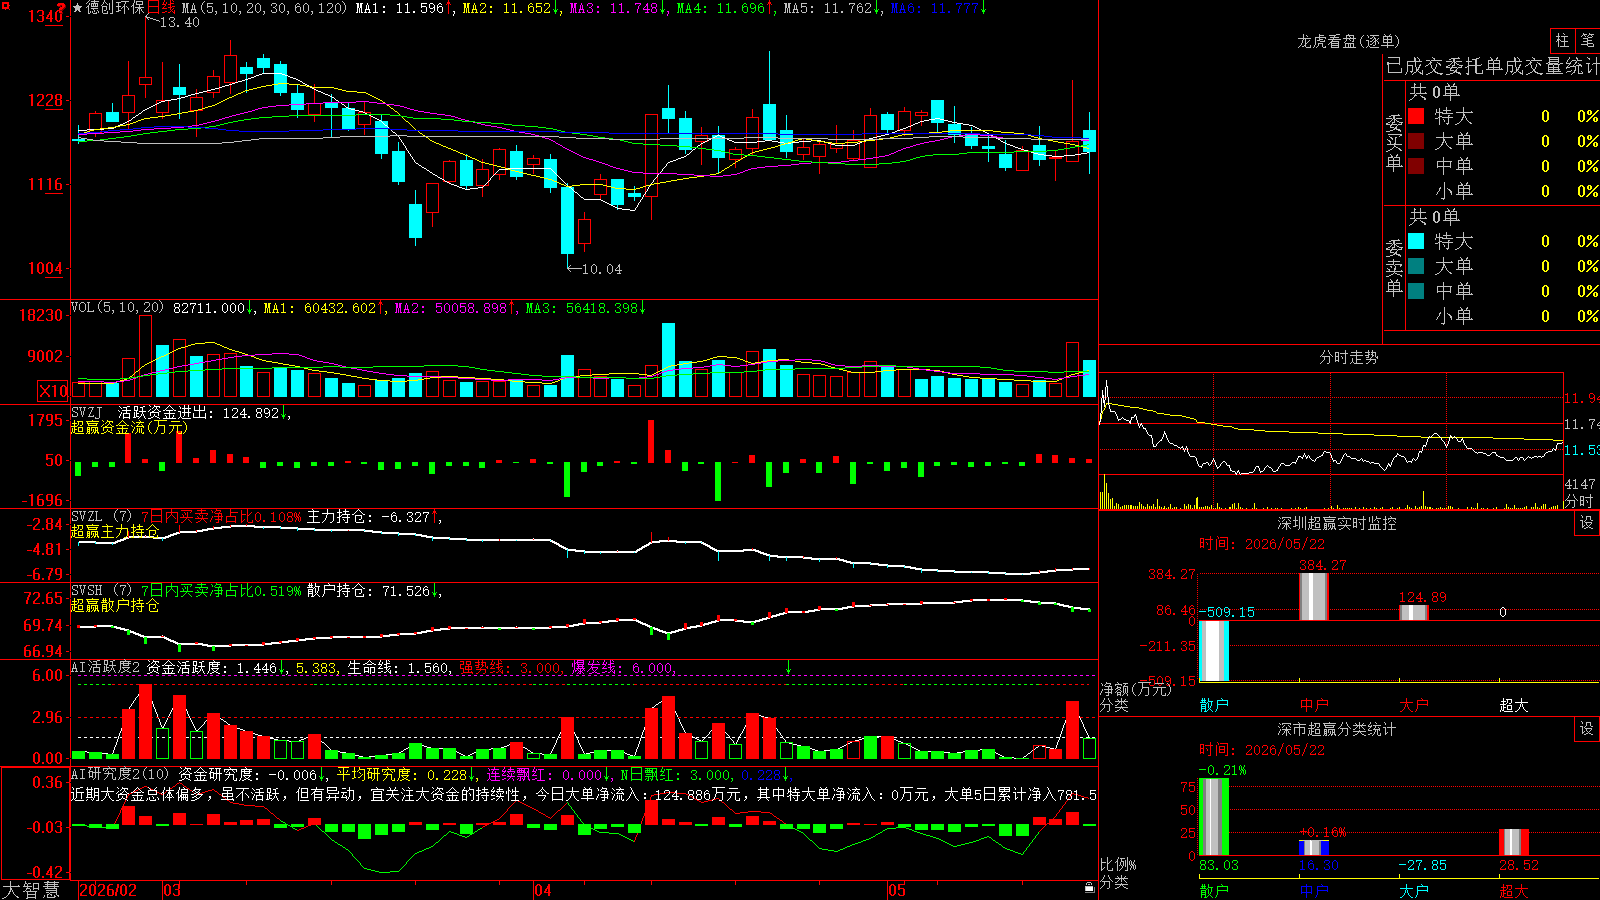
Task: Click the red 超大 bar in 深市超赢分类统计
Action: (x=1514, y=843)
